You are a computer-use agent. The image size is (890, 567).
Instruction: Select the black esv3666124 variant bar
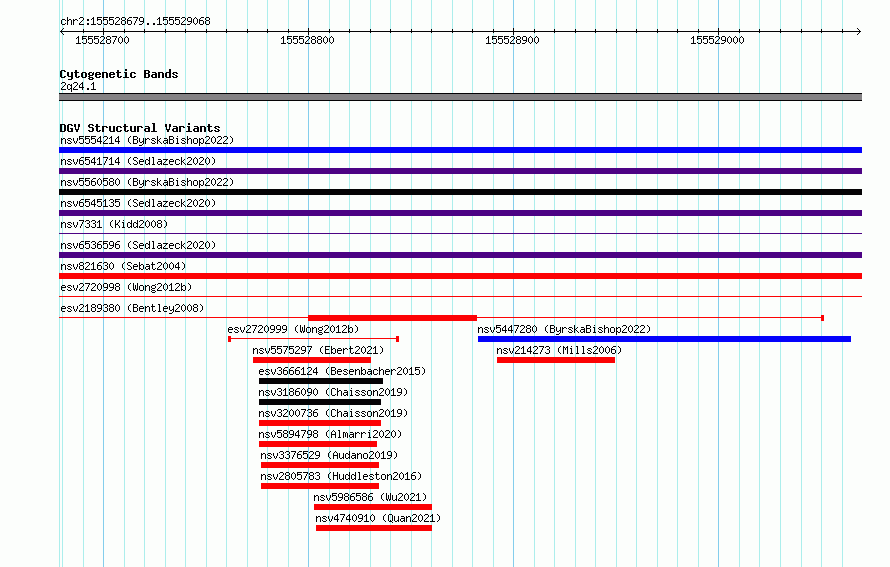coord(321,381)
